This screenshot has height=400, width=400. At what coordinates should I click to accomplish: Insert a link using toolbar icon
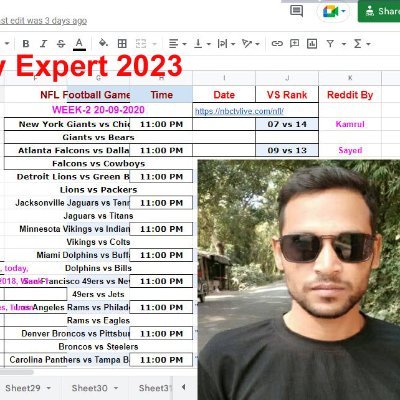tap(277, 44)
